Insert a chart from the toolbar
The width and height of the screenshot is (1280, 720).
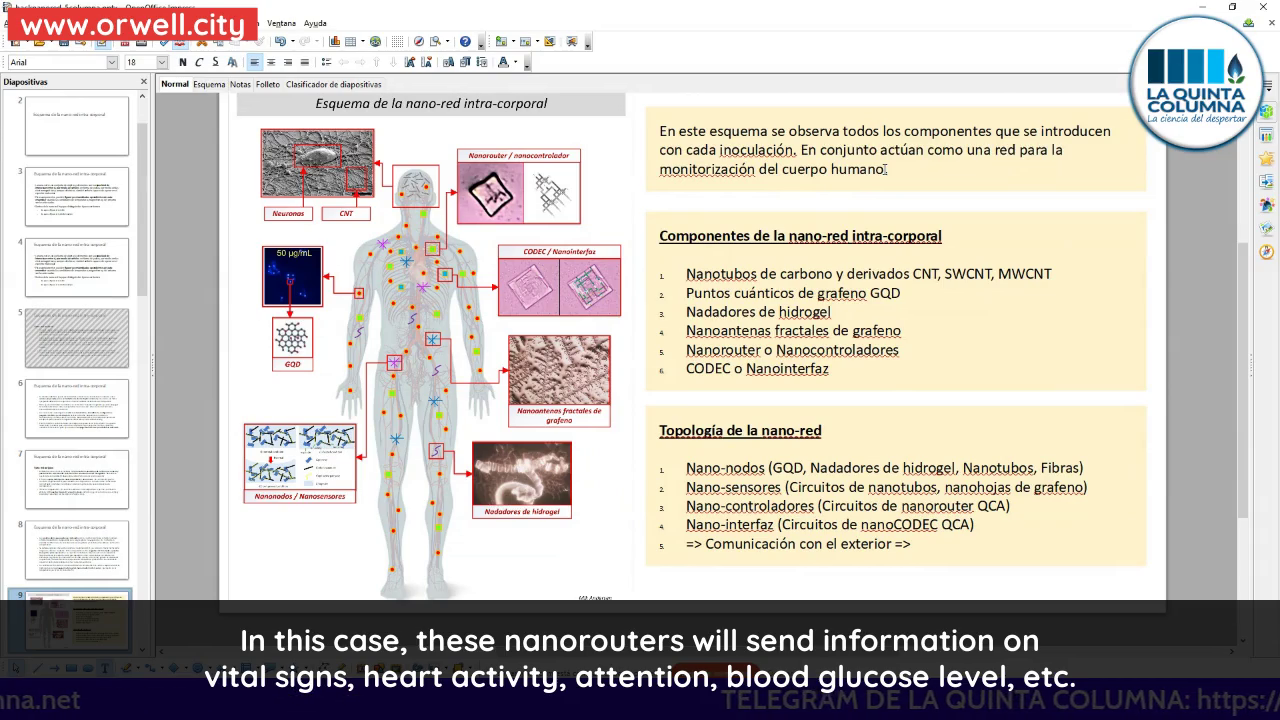[335, 42]
